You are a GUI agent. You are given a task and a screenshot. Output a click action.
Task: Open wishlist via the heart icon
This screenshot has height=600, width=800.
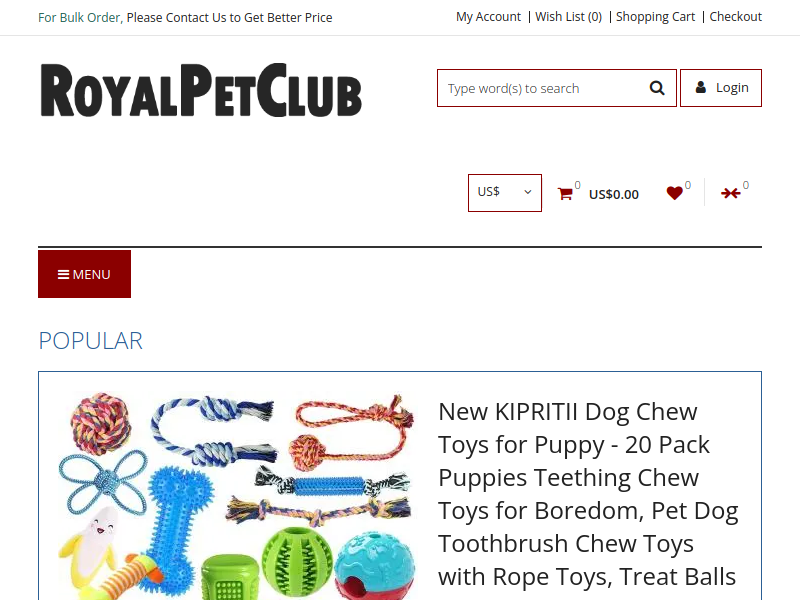click(x=674, y=193)
